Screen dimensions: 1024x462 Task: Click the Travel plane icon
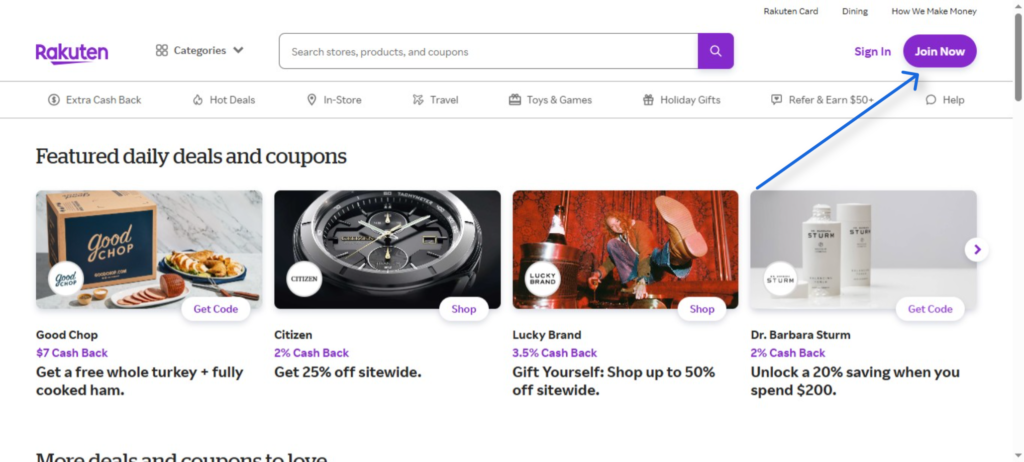(418, 100)
